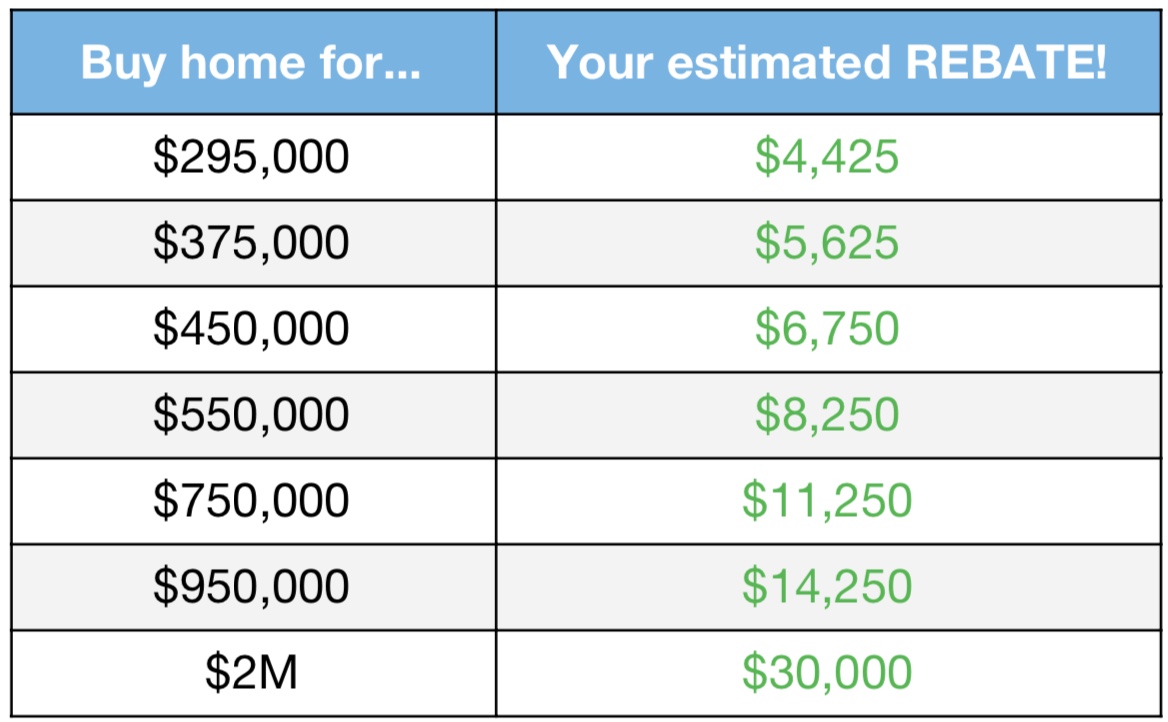This screenshot has height=722, width=1168.
Task: Click the word REBATE! in header
Action: pos(1006,62)
